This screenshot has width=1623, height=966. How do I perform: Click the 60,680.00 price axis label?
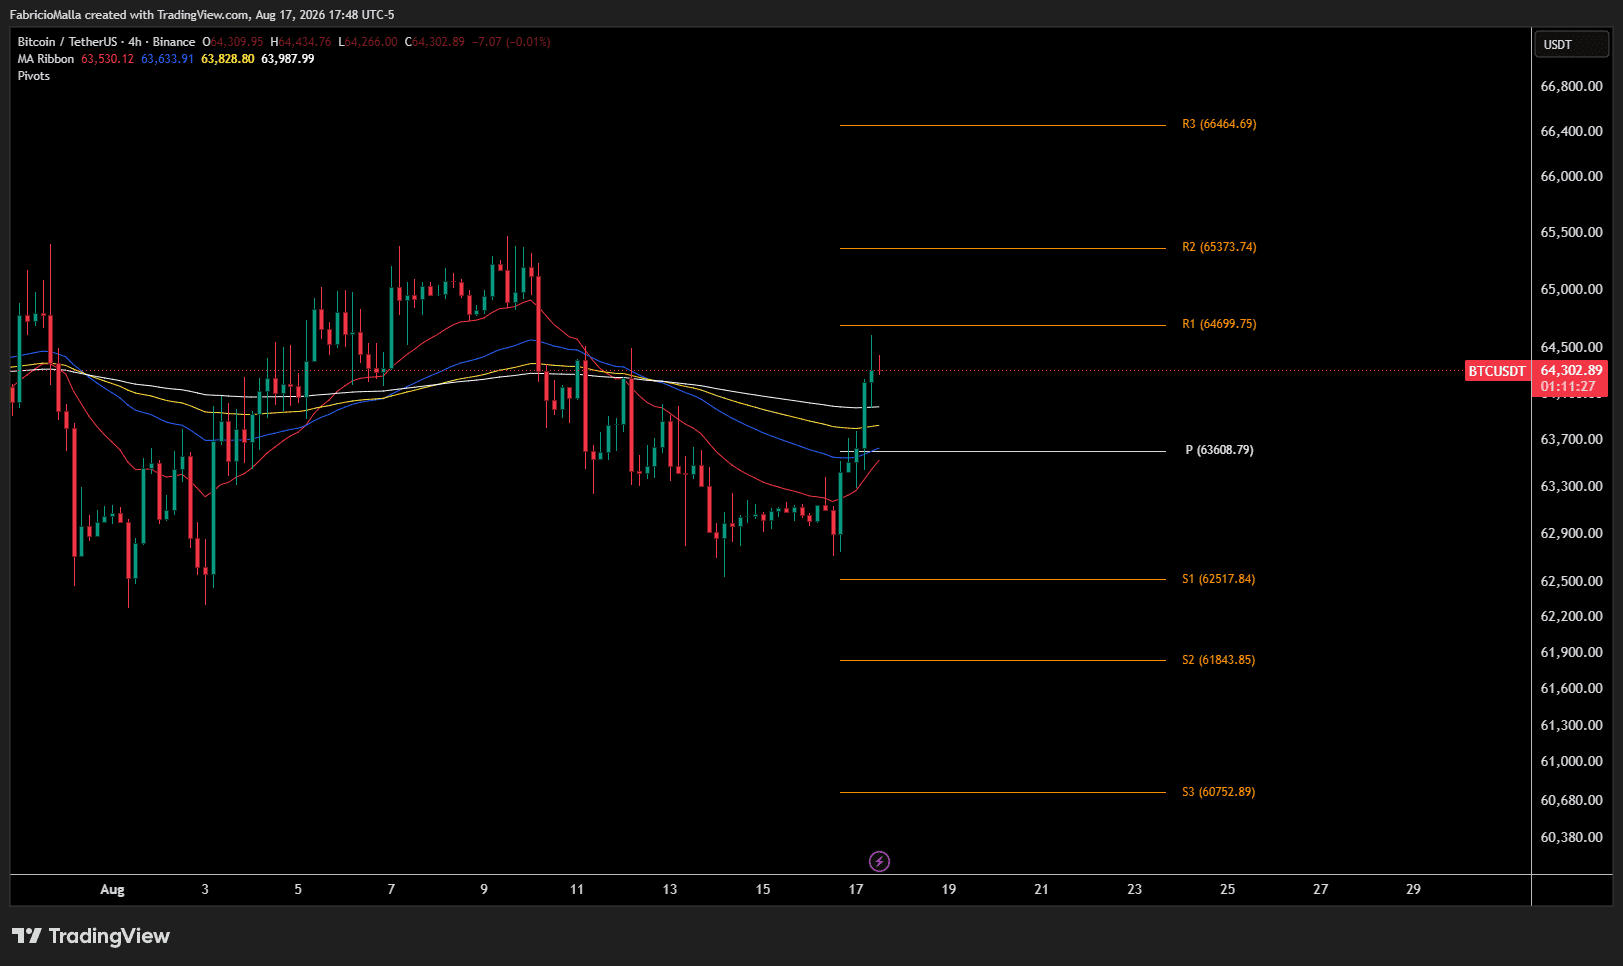pyautogui.click(x=1572, y=800)
